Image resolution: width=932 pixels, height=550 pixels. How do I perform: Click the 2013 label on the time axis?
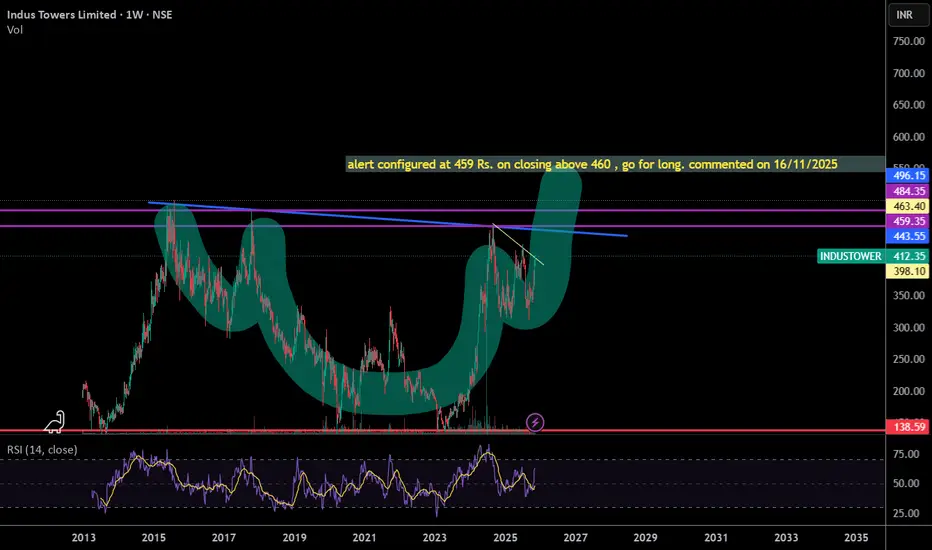[83, 538]
